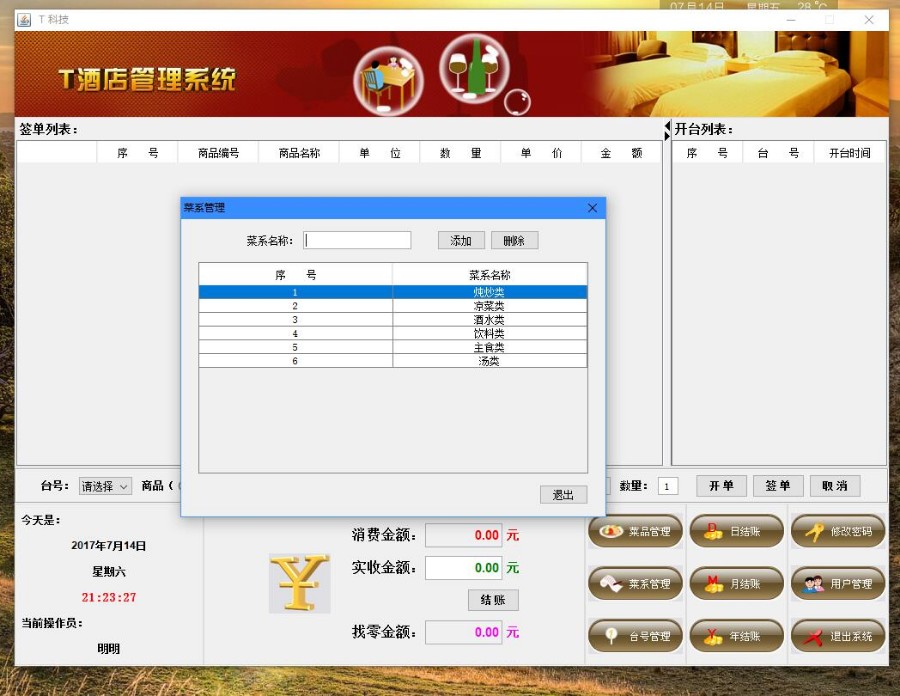Click the 签单 button
The height and width of the screenshot is (696, 900).
click(x=778, y=485)
